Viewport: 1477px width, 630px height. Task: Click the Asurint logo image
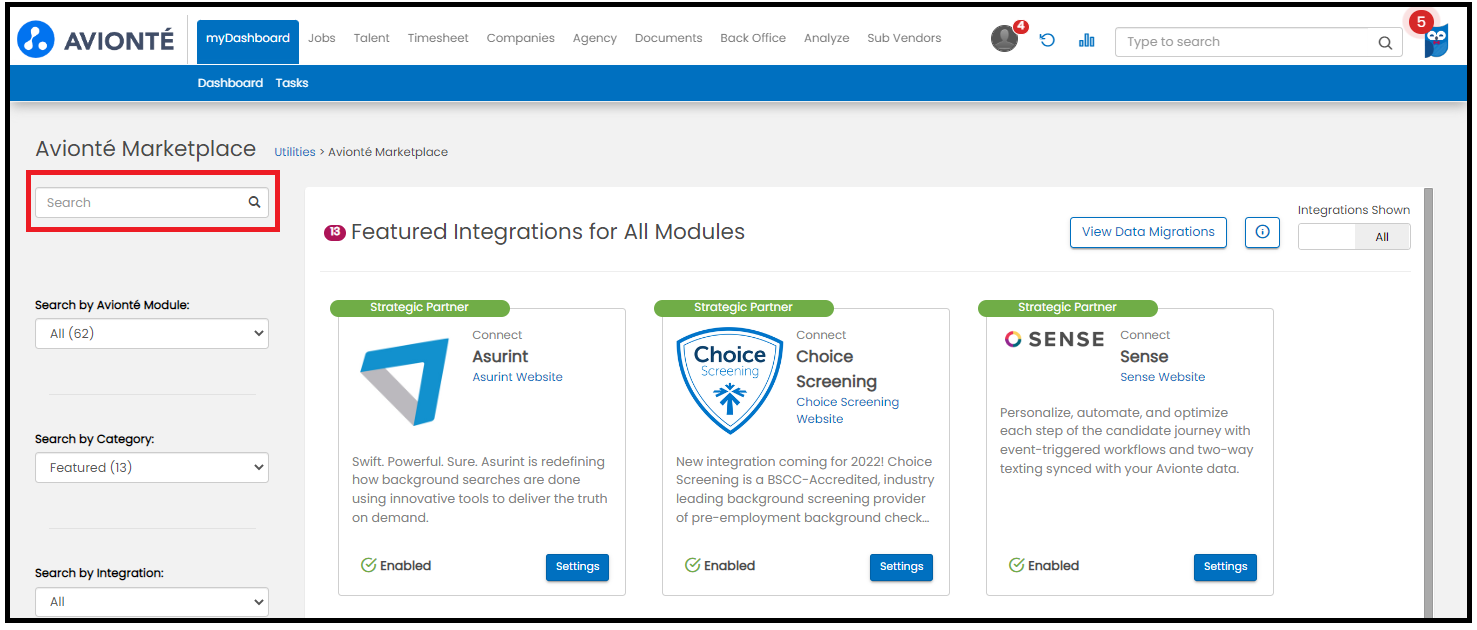pos(405,382)
